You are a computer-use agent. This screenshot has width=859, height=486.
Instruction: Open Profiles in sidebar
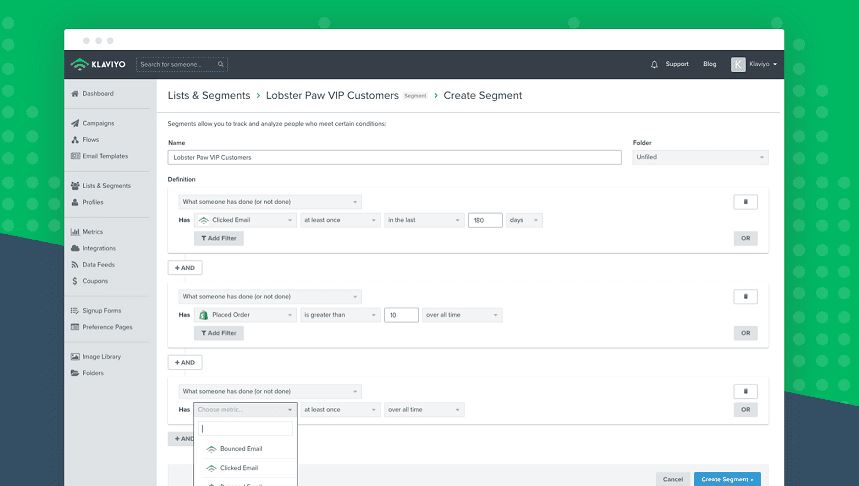pyautogui.click(x=93, y=202)
